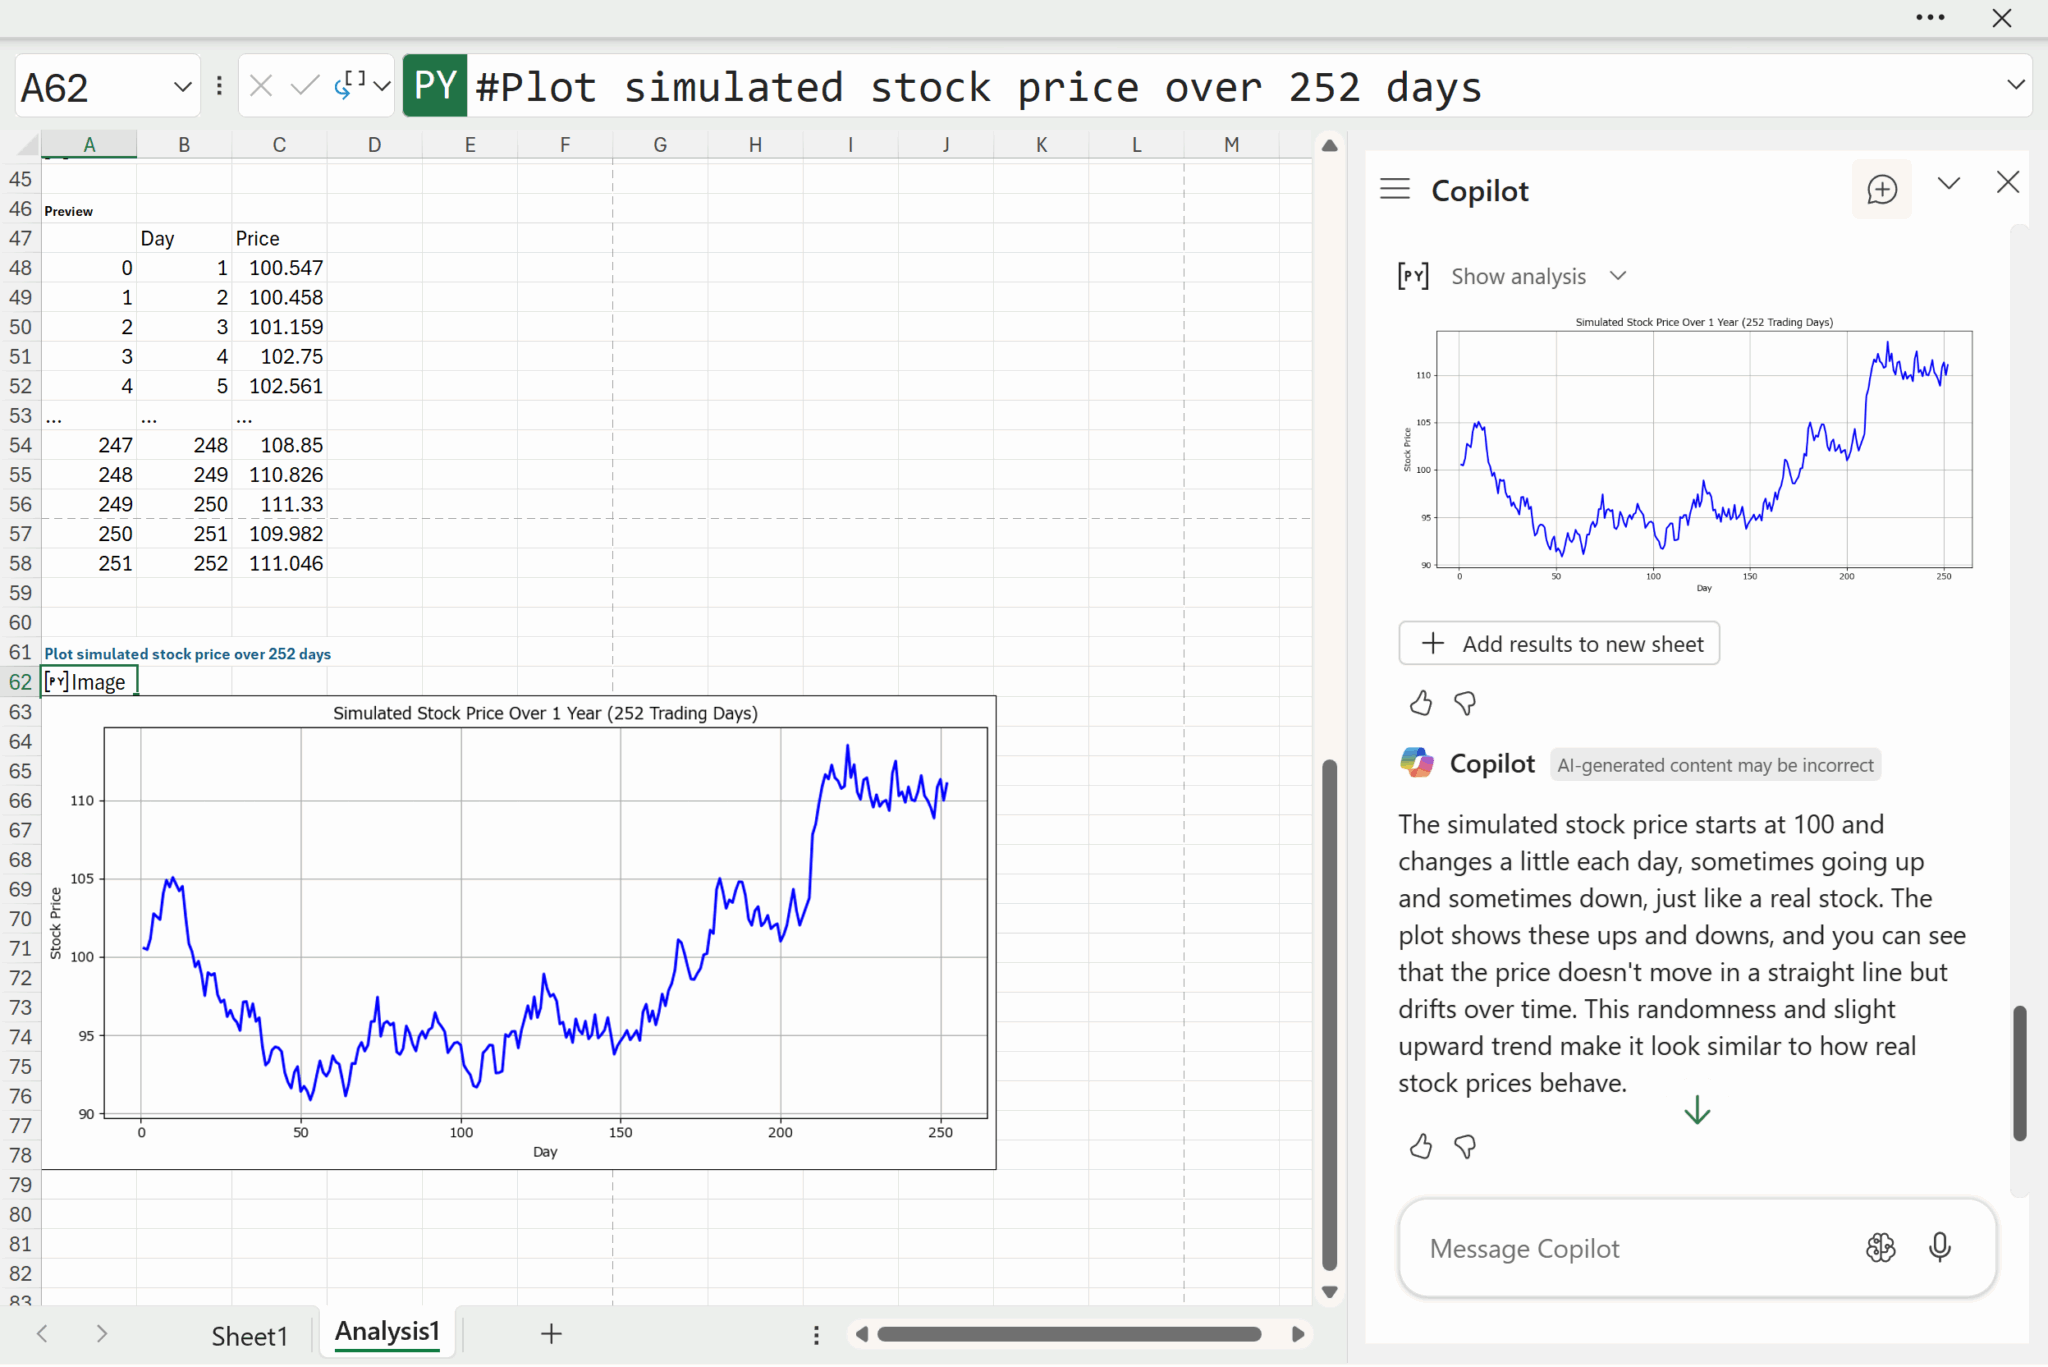Click thumbs up under the chart result
The height and width of the screenshot is (1367, 2048).
tap(1420, 703)
